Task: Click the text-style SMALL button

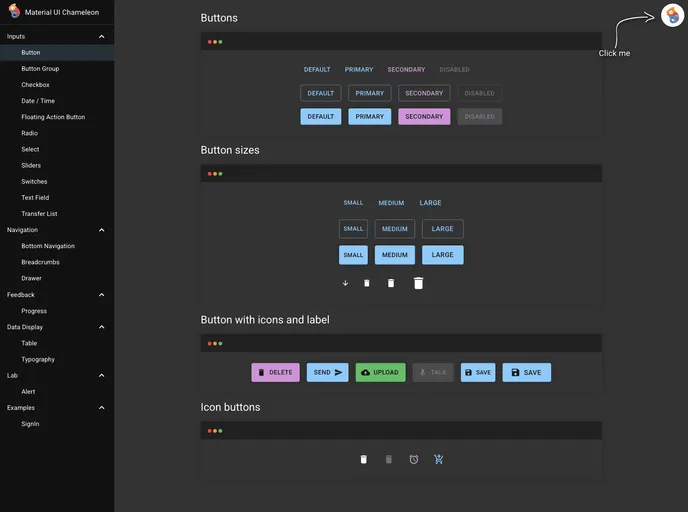Action: click(x=353, y=203)
